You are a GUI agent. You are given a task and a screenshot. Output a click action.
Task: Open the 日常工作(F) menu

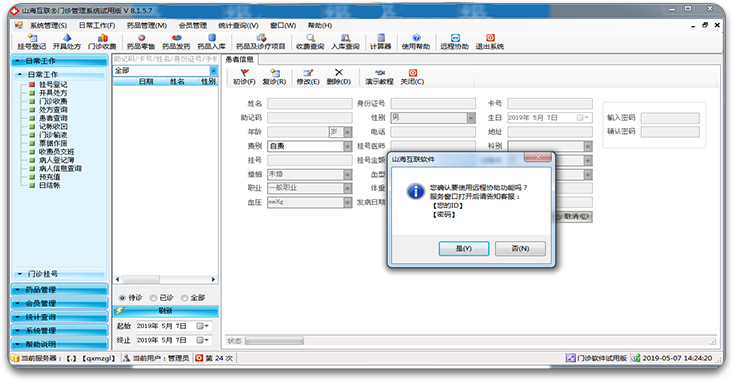coord(97,25)
